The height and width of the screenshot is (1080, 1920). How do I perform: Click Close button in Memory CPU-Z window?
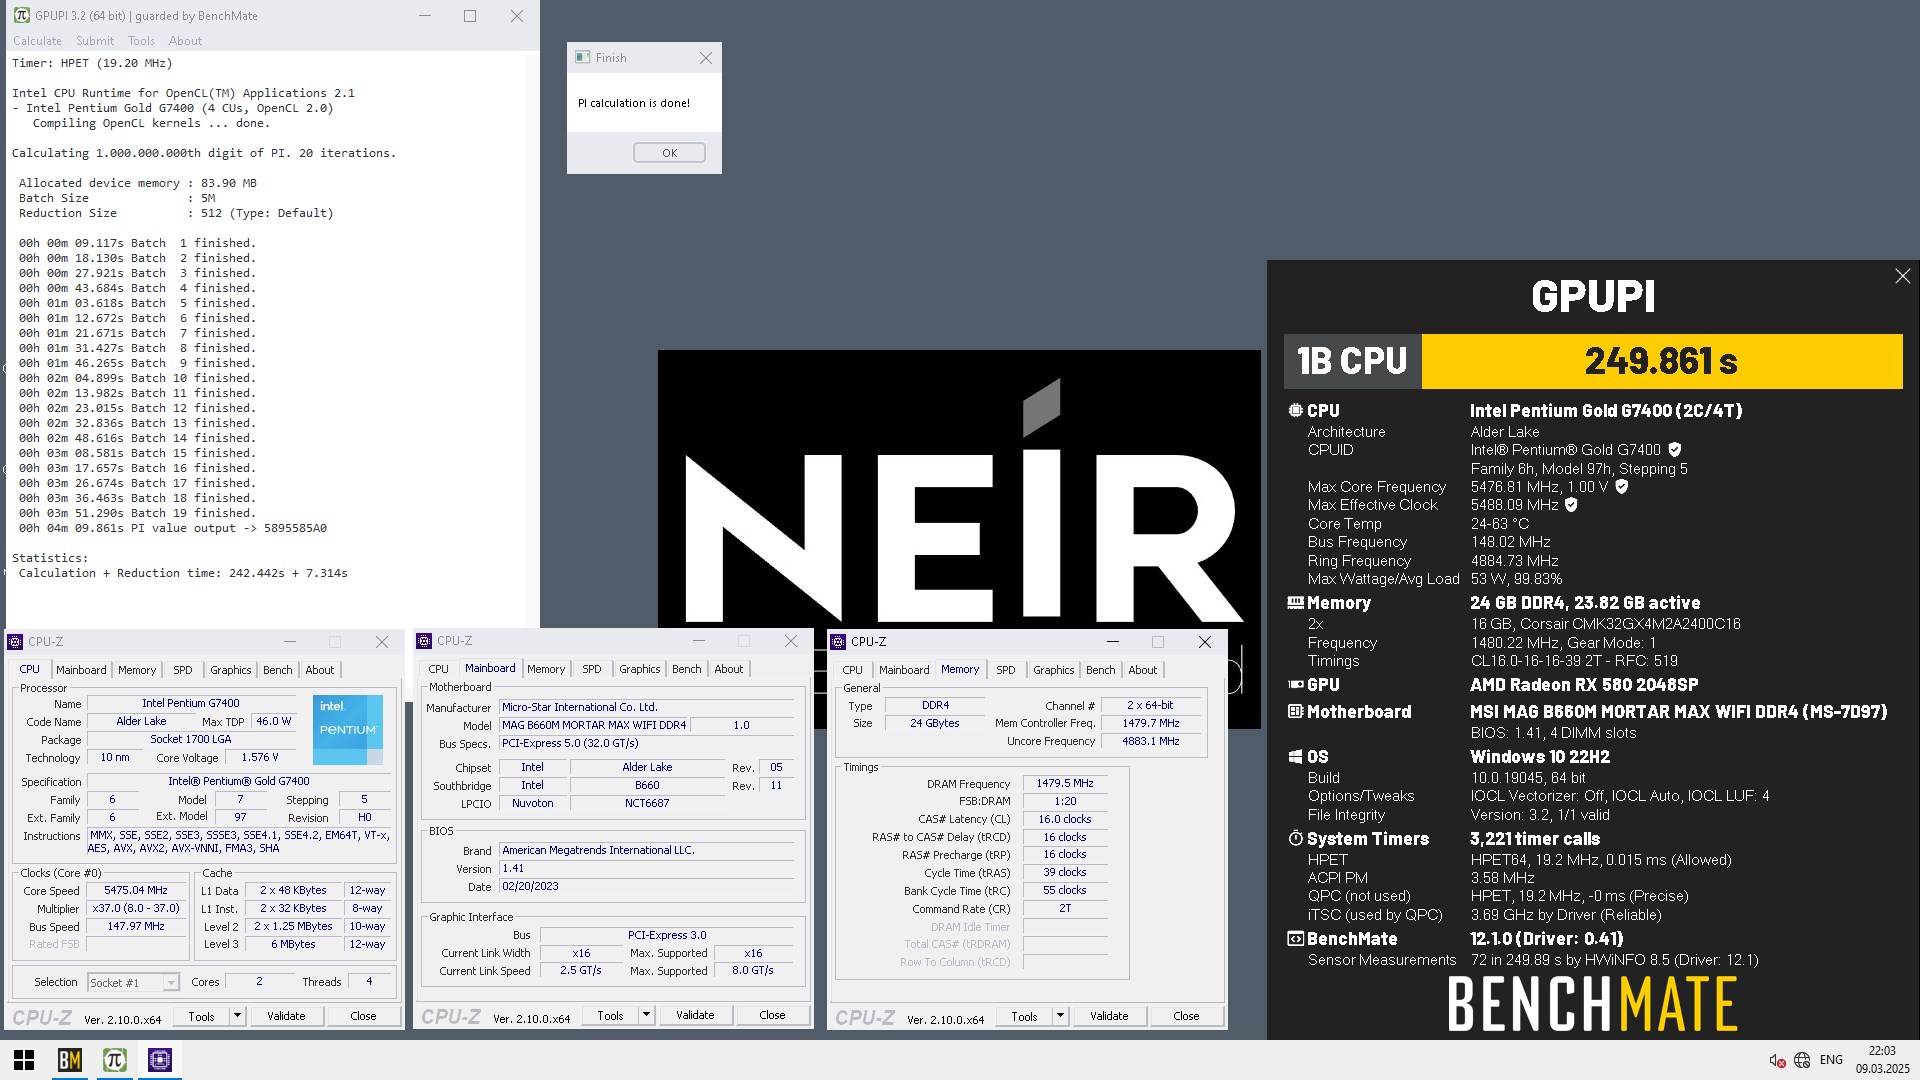pos(1186,1016)
